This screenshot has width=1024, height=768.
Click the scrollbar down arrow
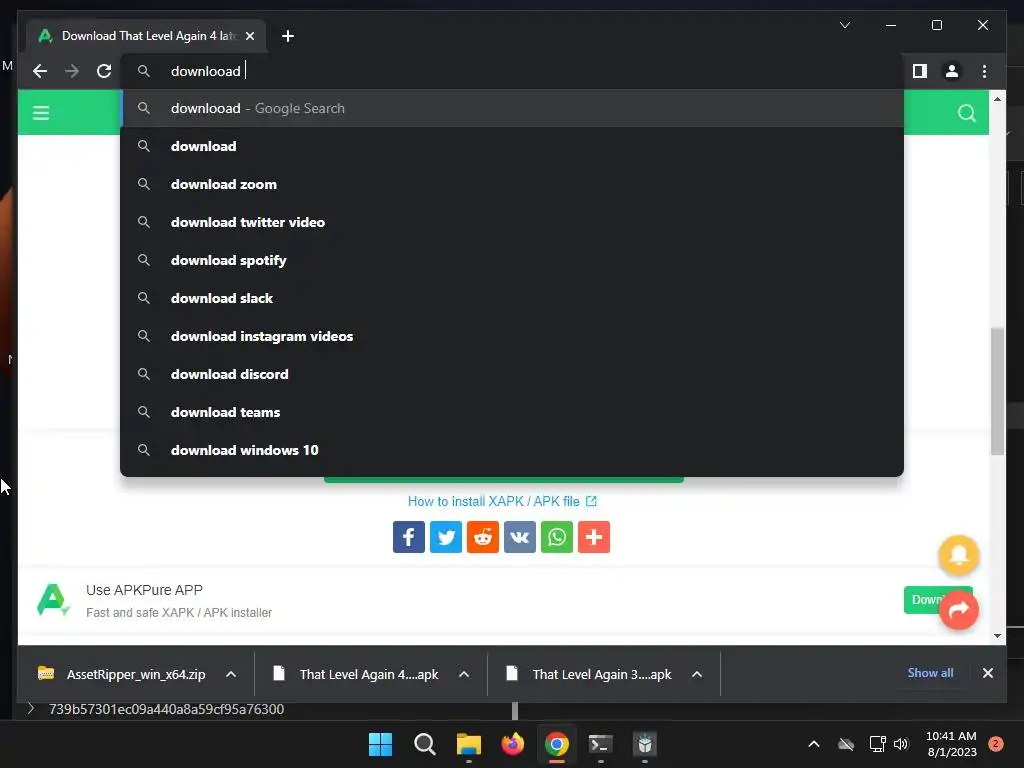tap(997, 635)
